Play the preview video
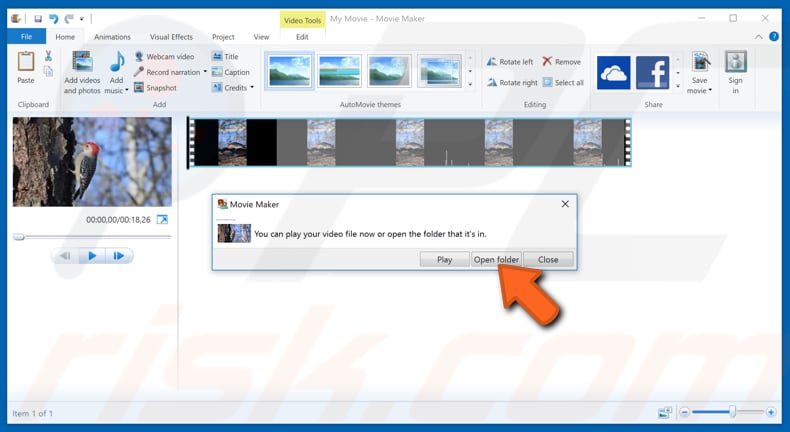Viewport: 790px width, 432px height. (92, 256)
